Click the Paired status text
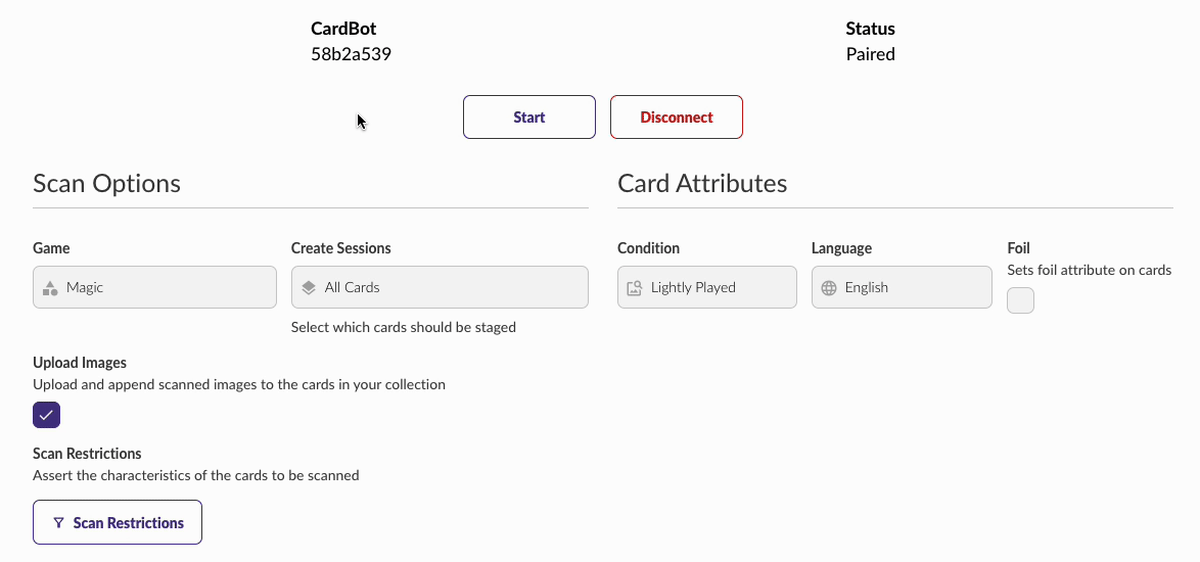 click(x=870, y=54)
